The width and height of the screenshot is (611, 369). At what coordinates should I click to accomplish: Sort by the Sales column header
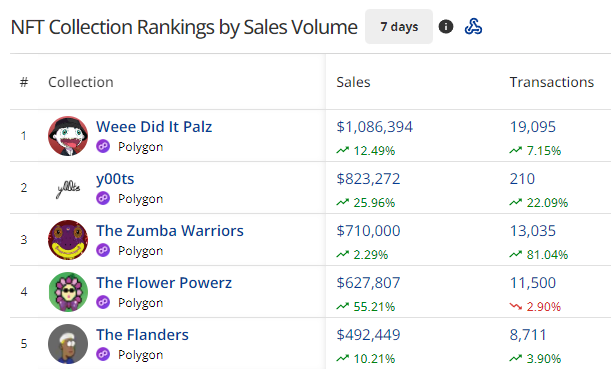point(353,82)
